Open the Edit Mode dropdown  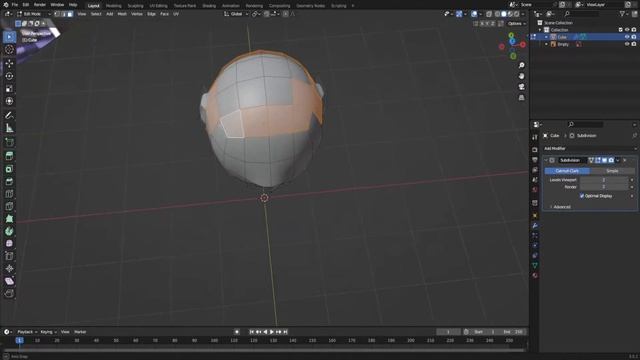(33, 14)
